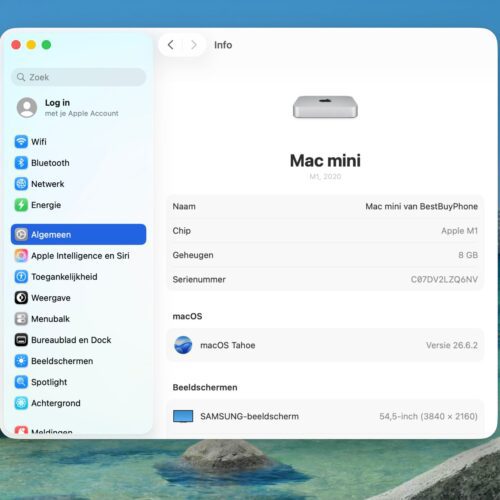The width and height of the screenshot is (500, 500).
Task: Click the memory value '8 GB'
Action: pyautogui.click(x=468, y=255)
